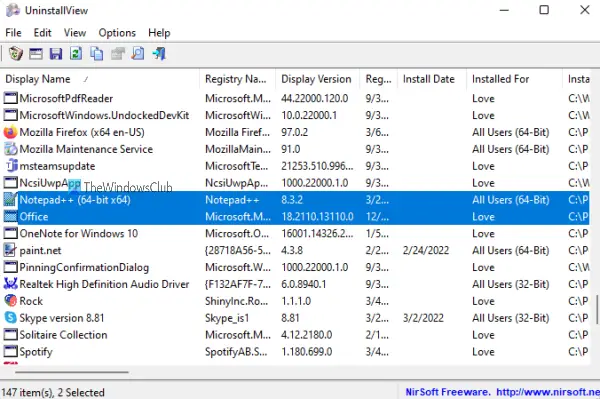This screenshot has height=399, width=600.
Task: Select the OneNote for Windows 10 entry
Action: [79, 233]
